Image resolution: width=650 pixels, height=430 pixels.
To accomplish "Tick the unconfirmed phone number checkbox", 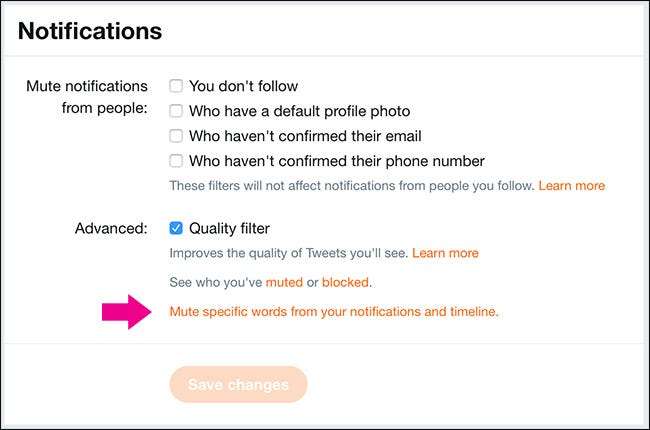I will point(176,161).
